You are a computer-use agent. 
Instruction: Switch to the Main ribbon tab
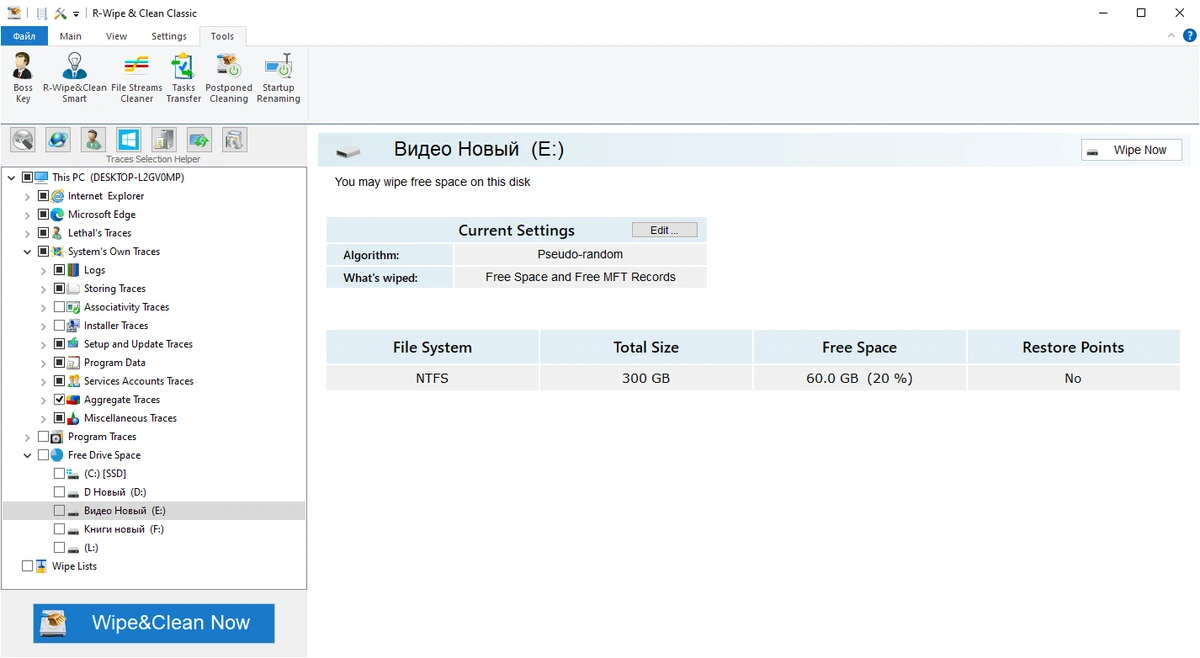click(x=70, y=36)
